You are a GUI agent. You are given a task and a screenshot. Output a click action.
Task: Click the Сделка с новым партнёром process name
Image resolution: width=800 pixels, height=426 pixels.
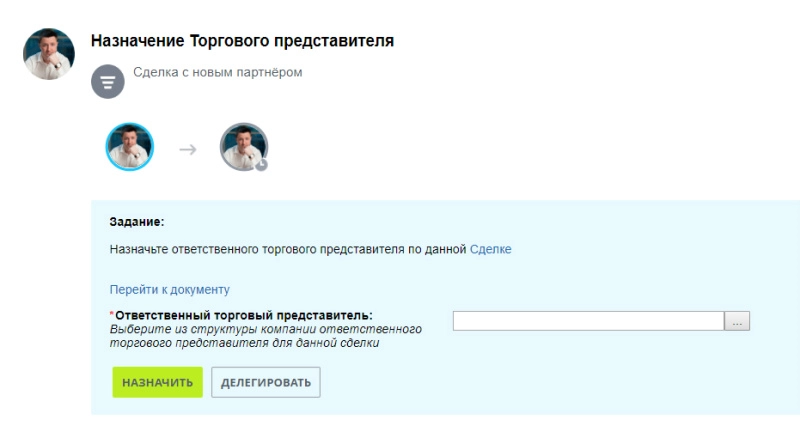point(217,72)
